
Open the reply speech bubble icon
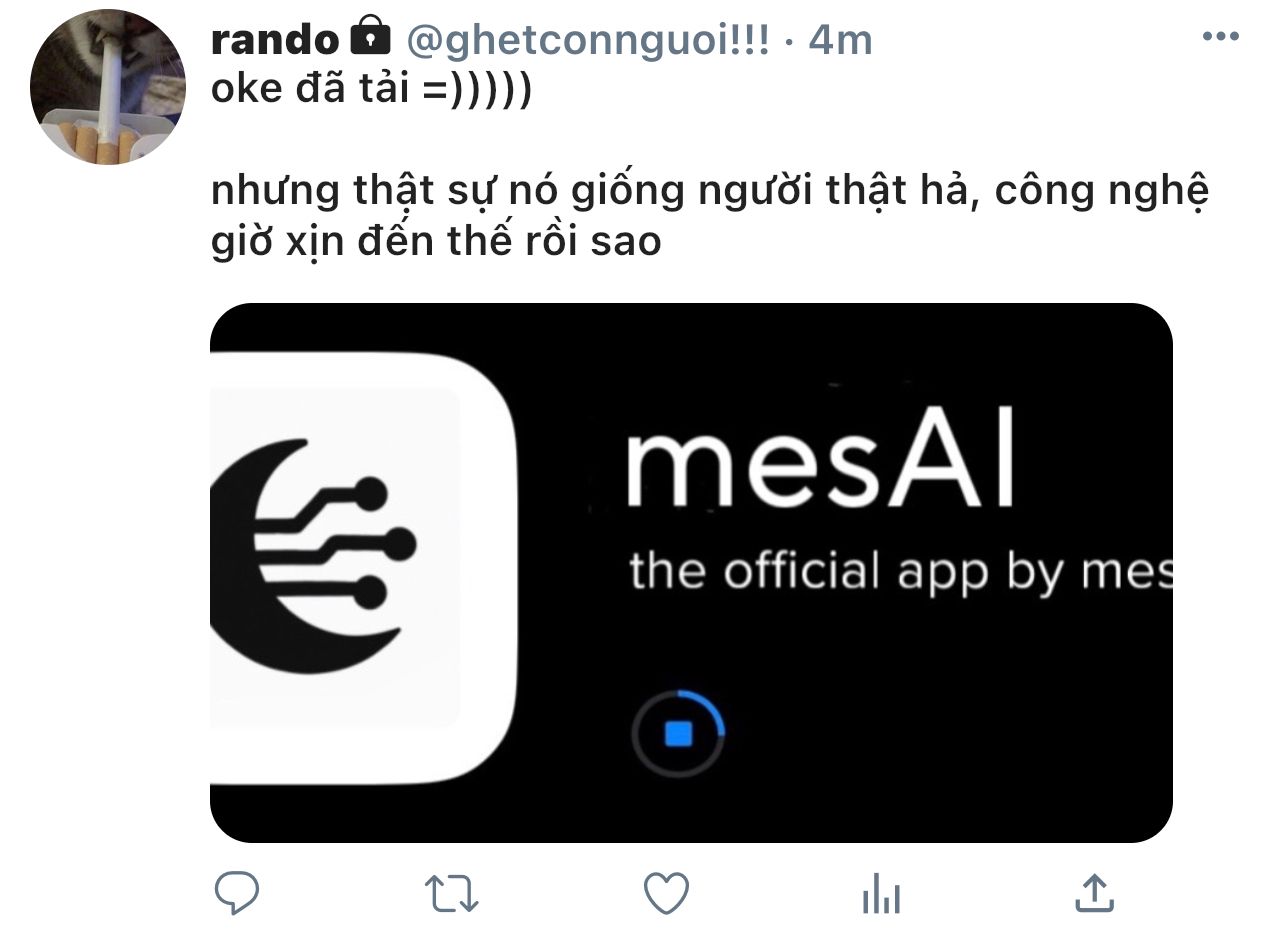[237, 892]
